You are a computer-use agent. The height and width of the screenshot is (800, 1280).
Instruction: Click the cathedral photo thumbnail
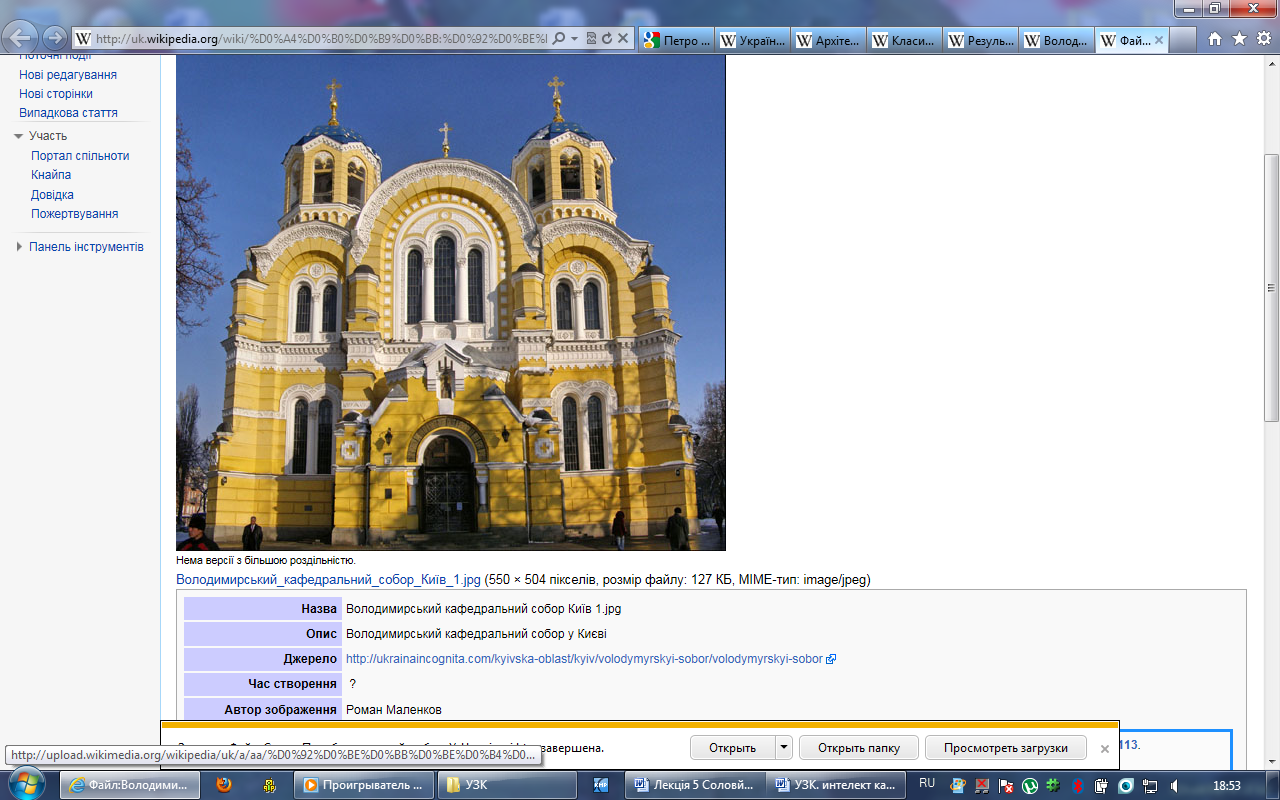tap(451, 303)
